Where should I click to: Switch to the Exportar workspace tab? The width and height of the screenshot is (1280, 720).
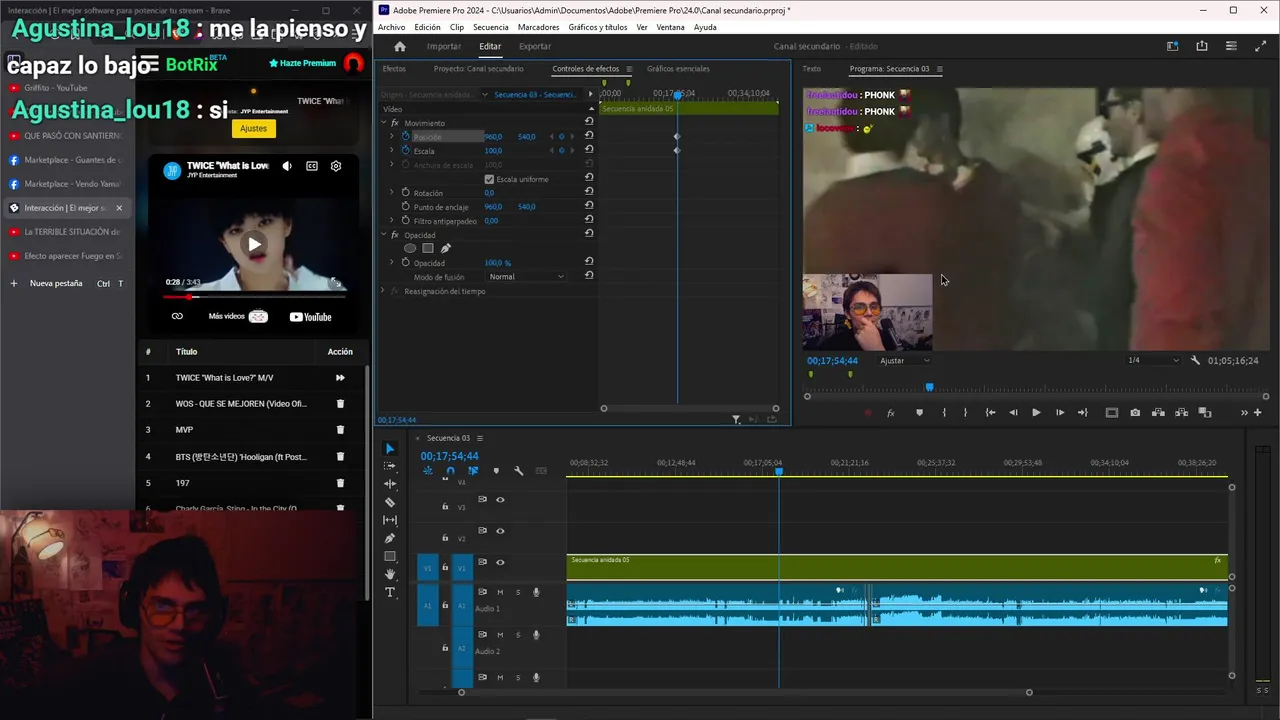(535, 46)
